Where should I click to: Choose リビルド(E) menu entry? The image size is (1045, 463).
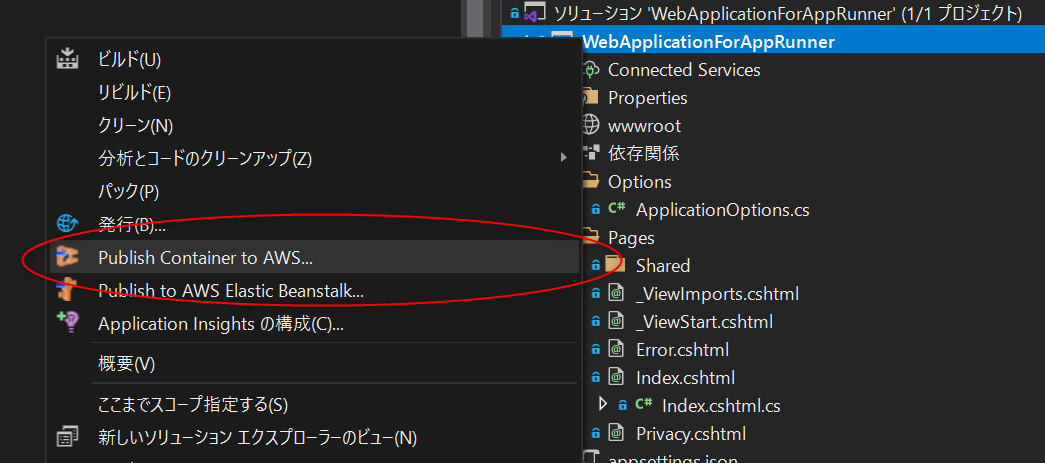point(314,93)
